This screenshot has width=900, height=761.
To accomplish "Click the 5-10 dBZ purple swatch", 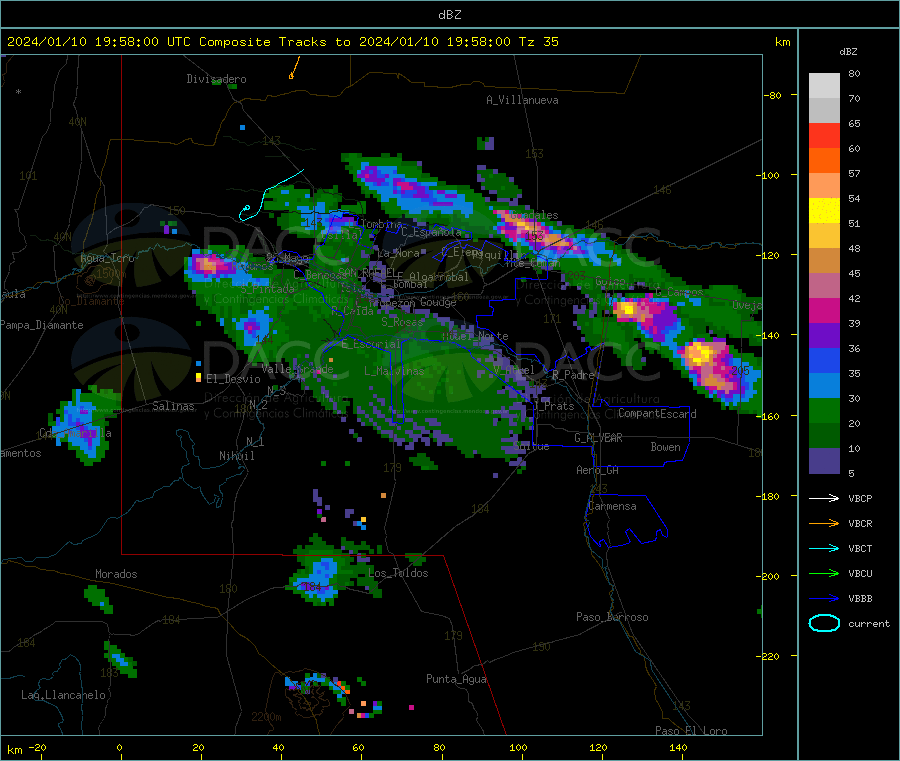I will tap(824, 461).
